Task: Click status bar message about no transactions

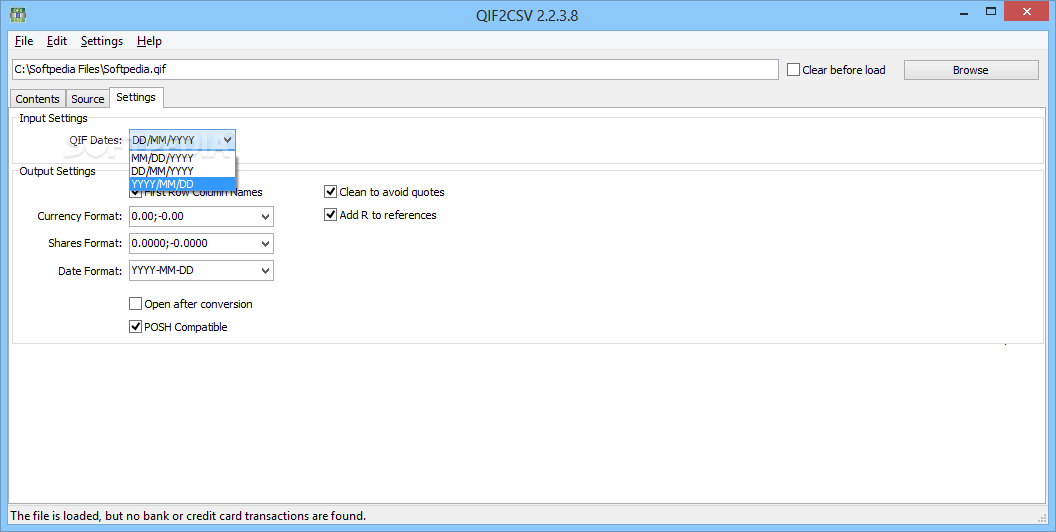Action: pos(188,516)
